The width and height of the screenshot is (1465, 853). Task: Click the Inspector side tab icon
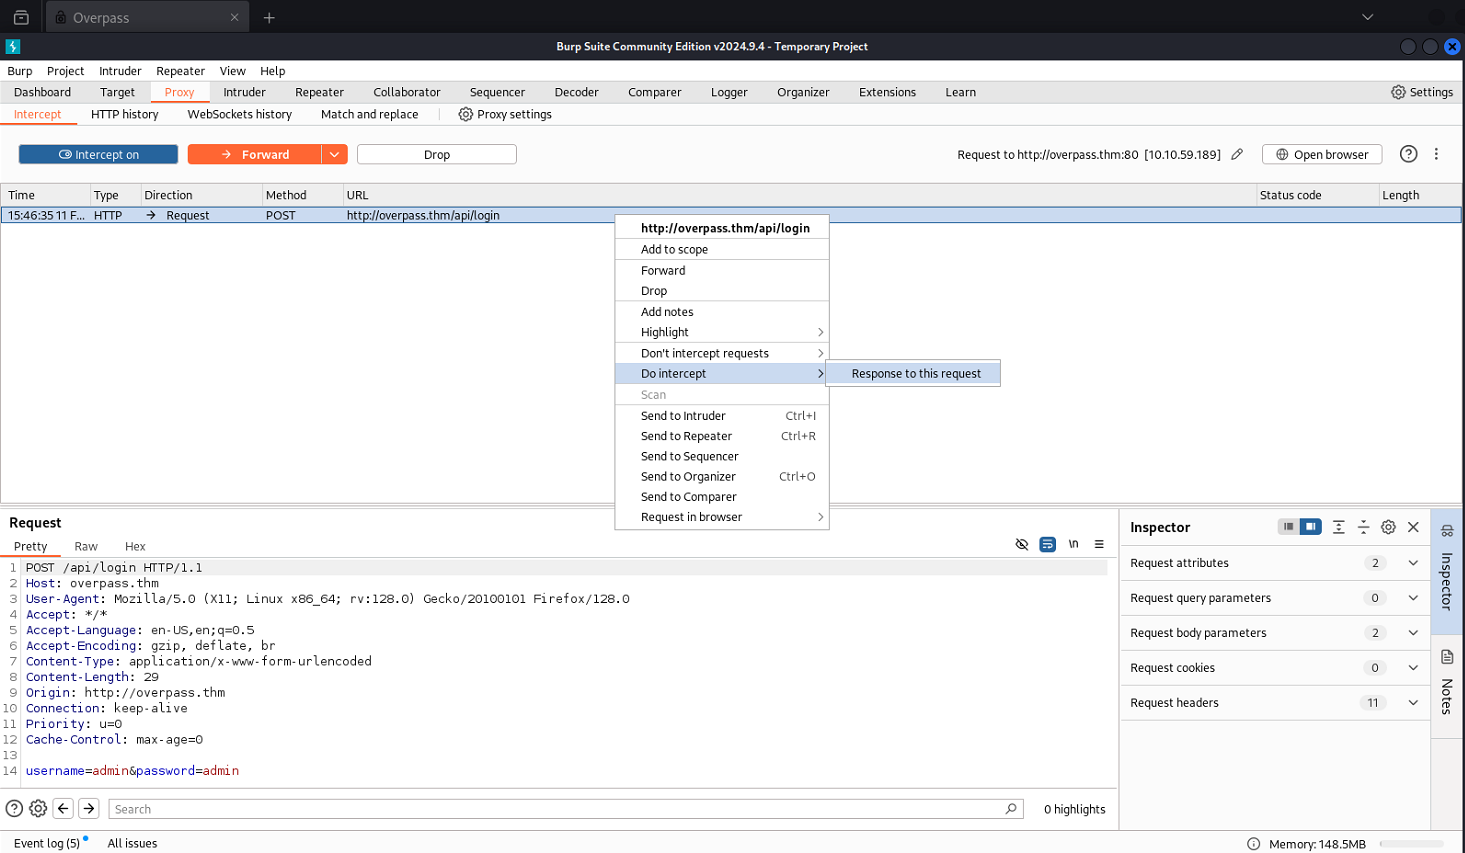[1447, 531]
